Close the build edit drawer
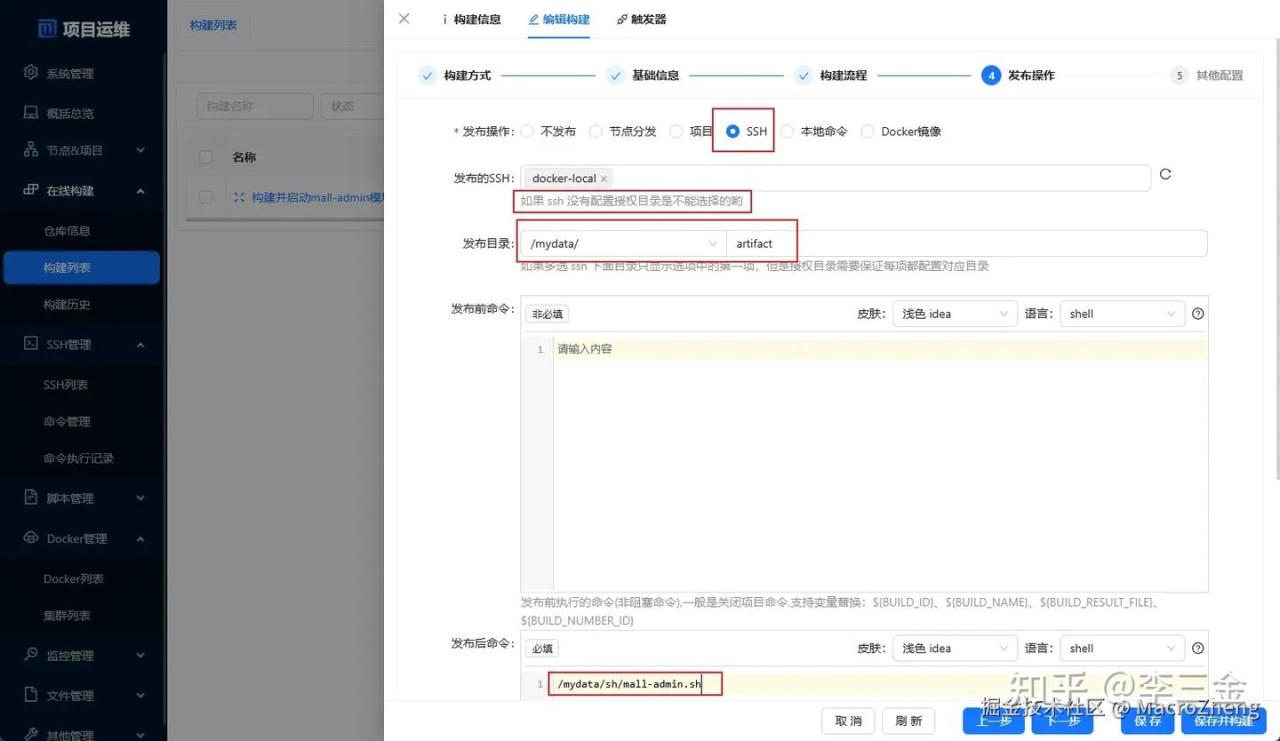1280x741 pixels. pos(404,18)
